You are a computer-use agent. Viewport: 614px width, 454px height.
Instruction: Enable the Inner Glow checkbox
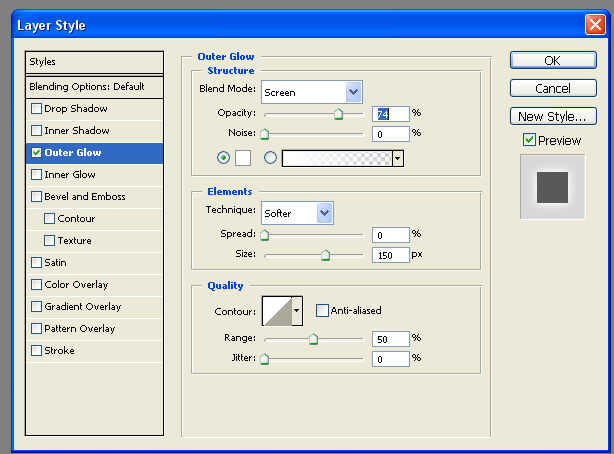[x=36, y=174]
